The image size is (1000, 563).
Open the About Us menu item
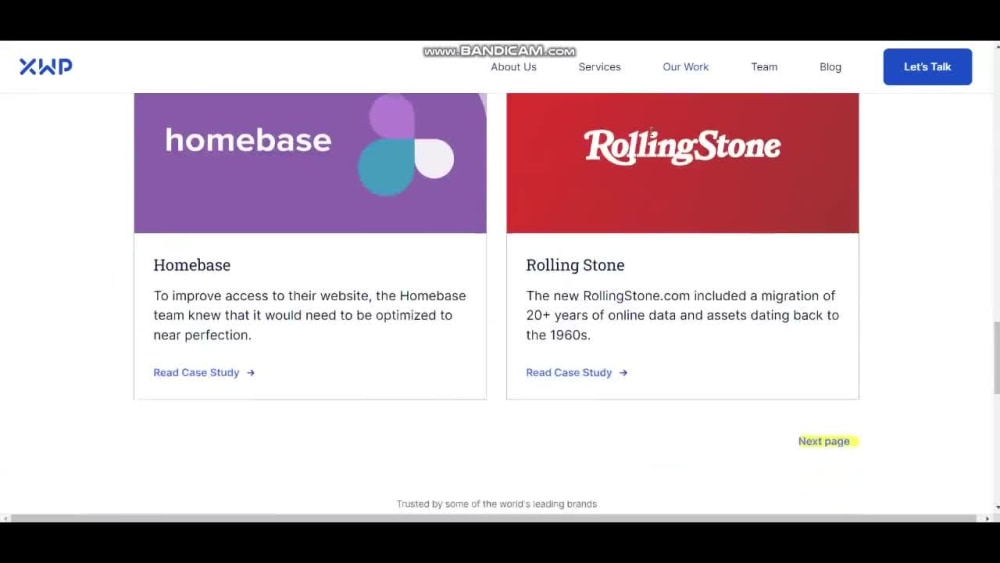point(513,67)
